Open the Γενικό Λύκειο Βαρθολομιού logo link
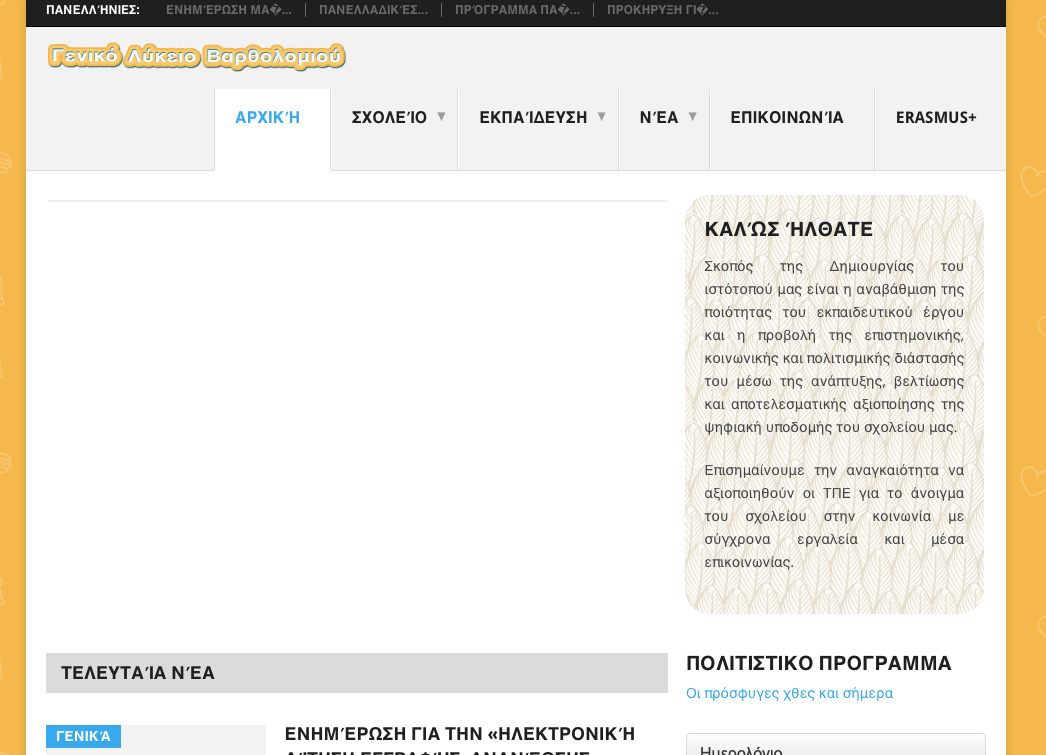This screenshot has width=1046, height=755. pos(196,56)
